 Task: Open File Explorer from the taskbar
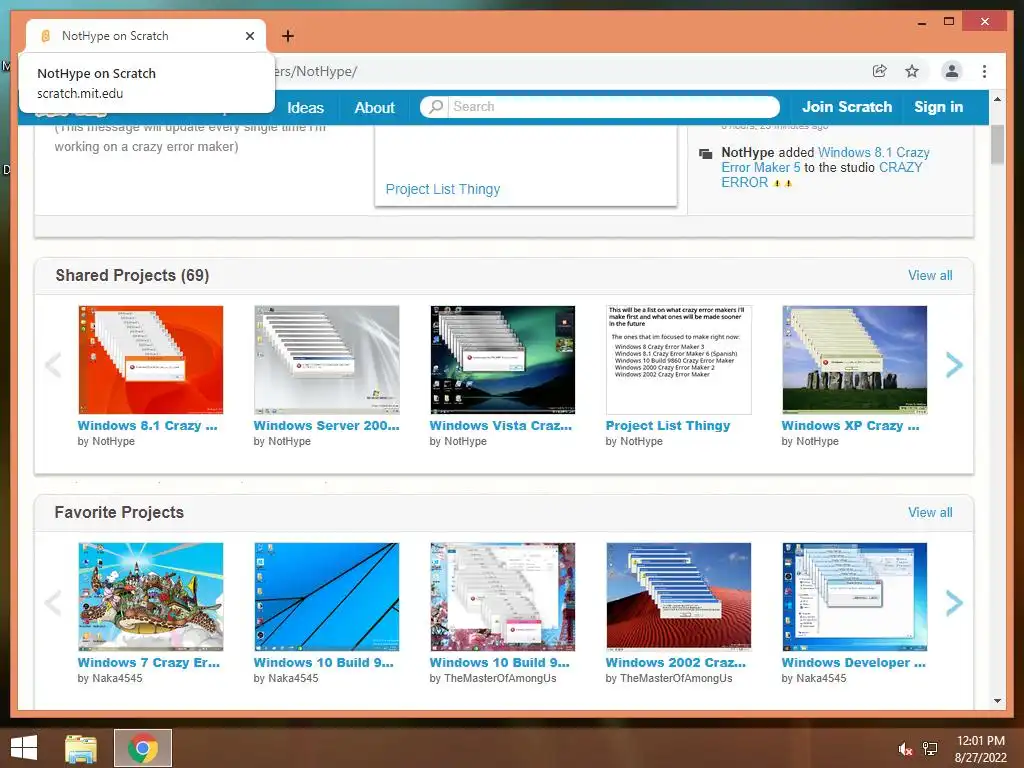(x=81, y=748)
